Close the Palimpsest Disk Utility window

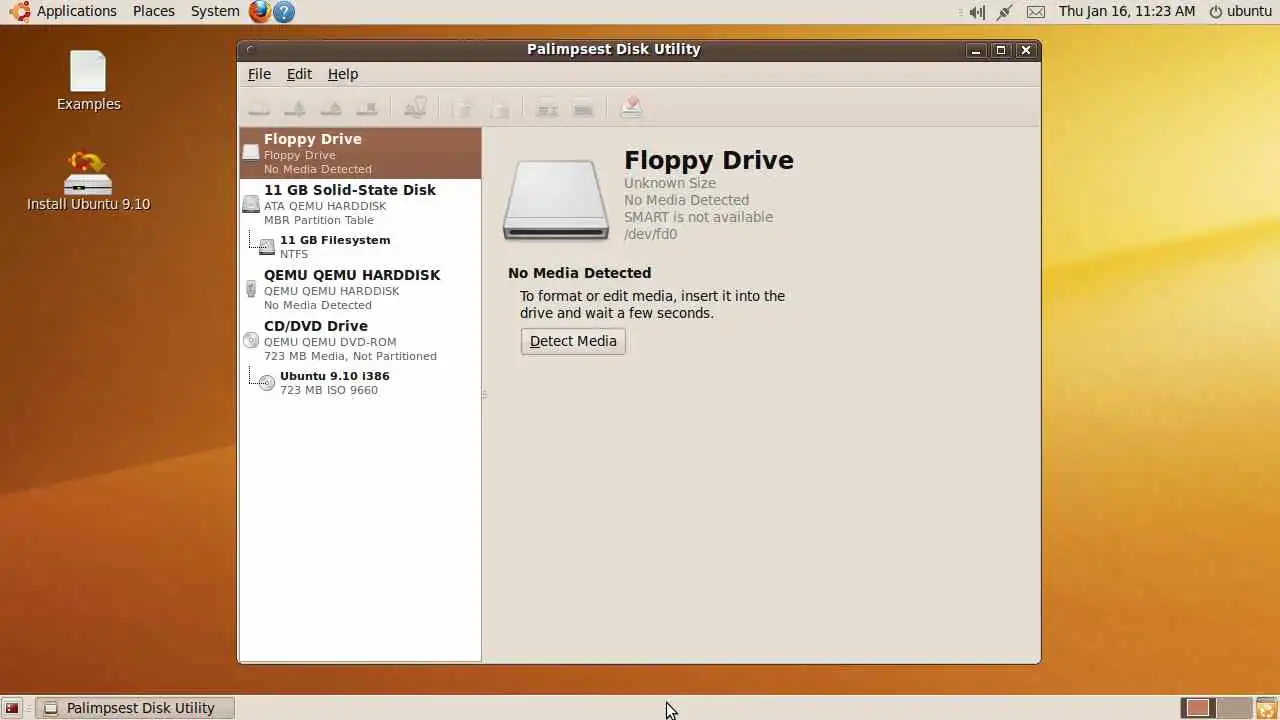[x=1025, y=50]
